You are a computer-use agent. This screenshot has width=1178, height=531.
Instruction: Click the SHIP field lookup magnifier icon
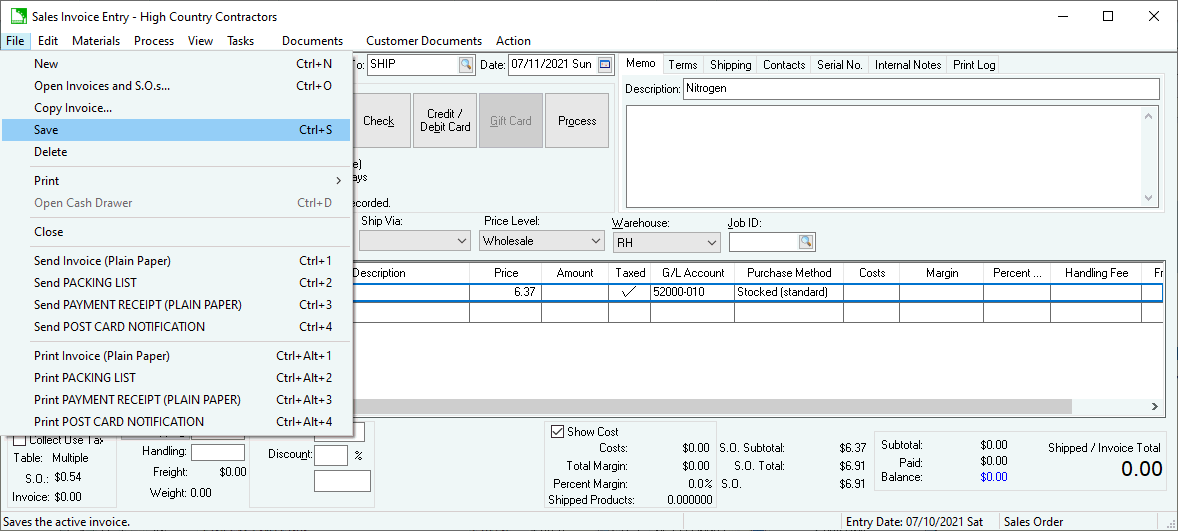coord(465,65)
